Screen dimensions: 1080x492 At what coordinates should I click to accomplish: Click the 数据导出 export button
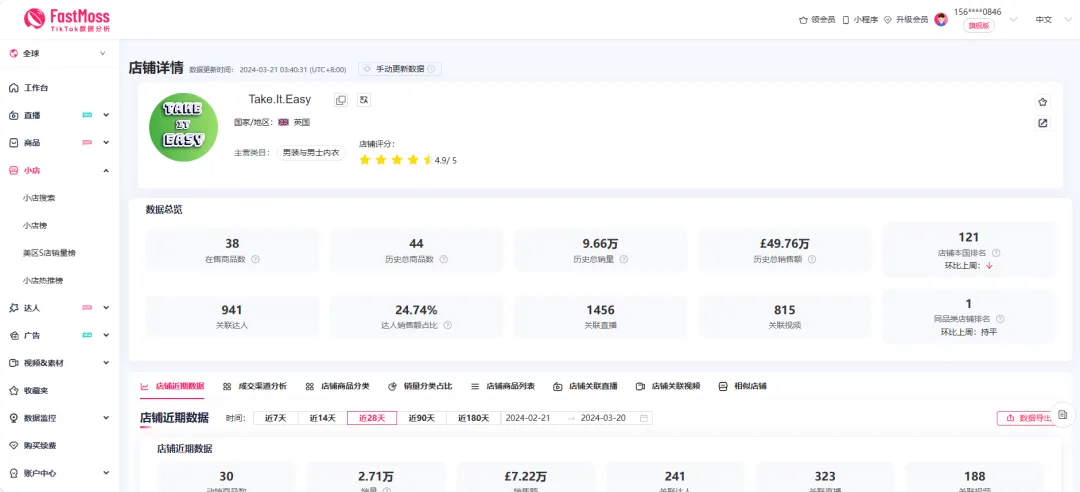tap(1028, 418)
